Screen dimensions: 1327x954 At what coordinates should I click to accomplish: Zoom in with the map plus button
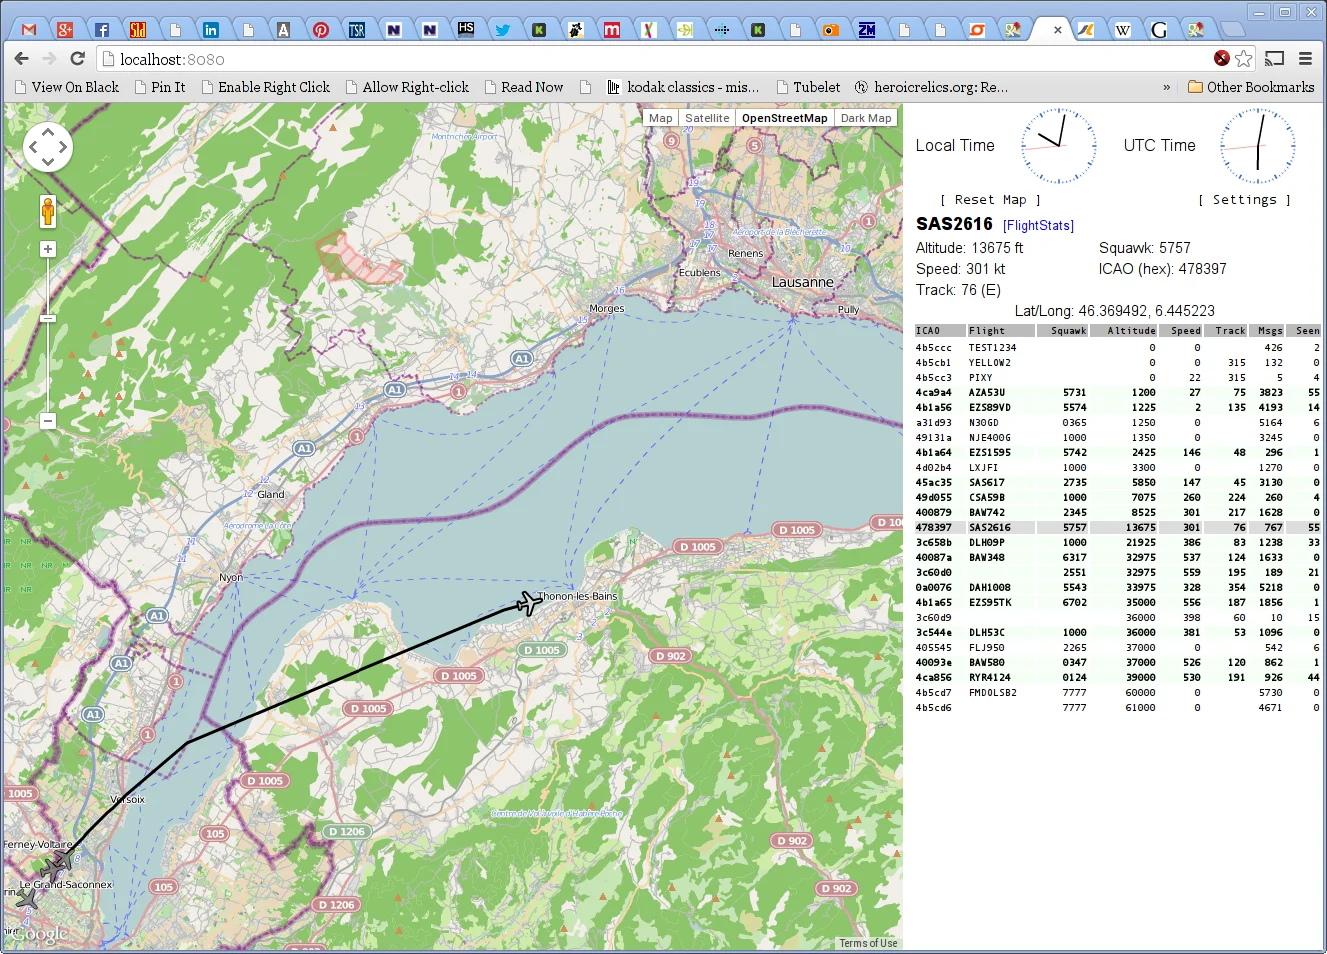click(x=47, y=249)
